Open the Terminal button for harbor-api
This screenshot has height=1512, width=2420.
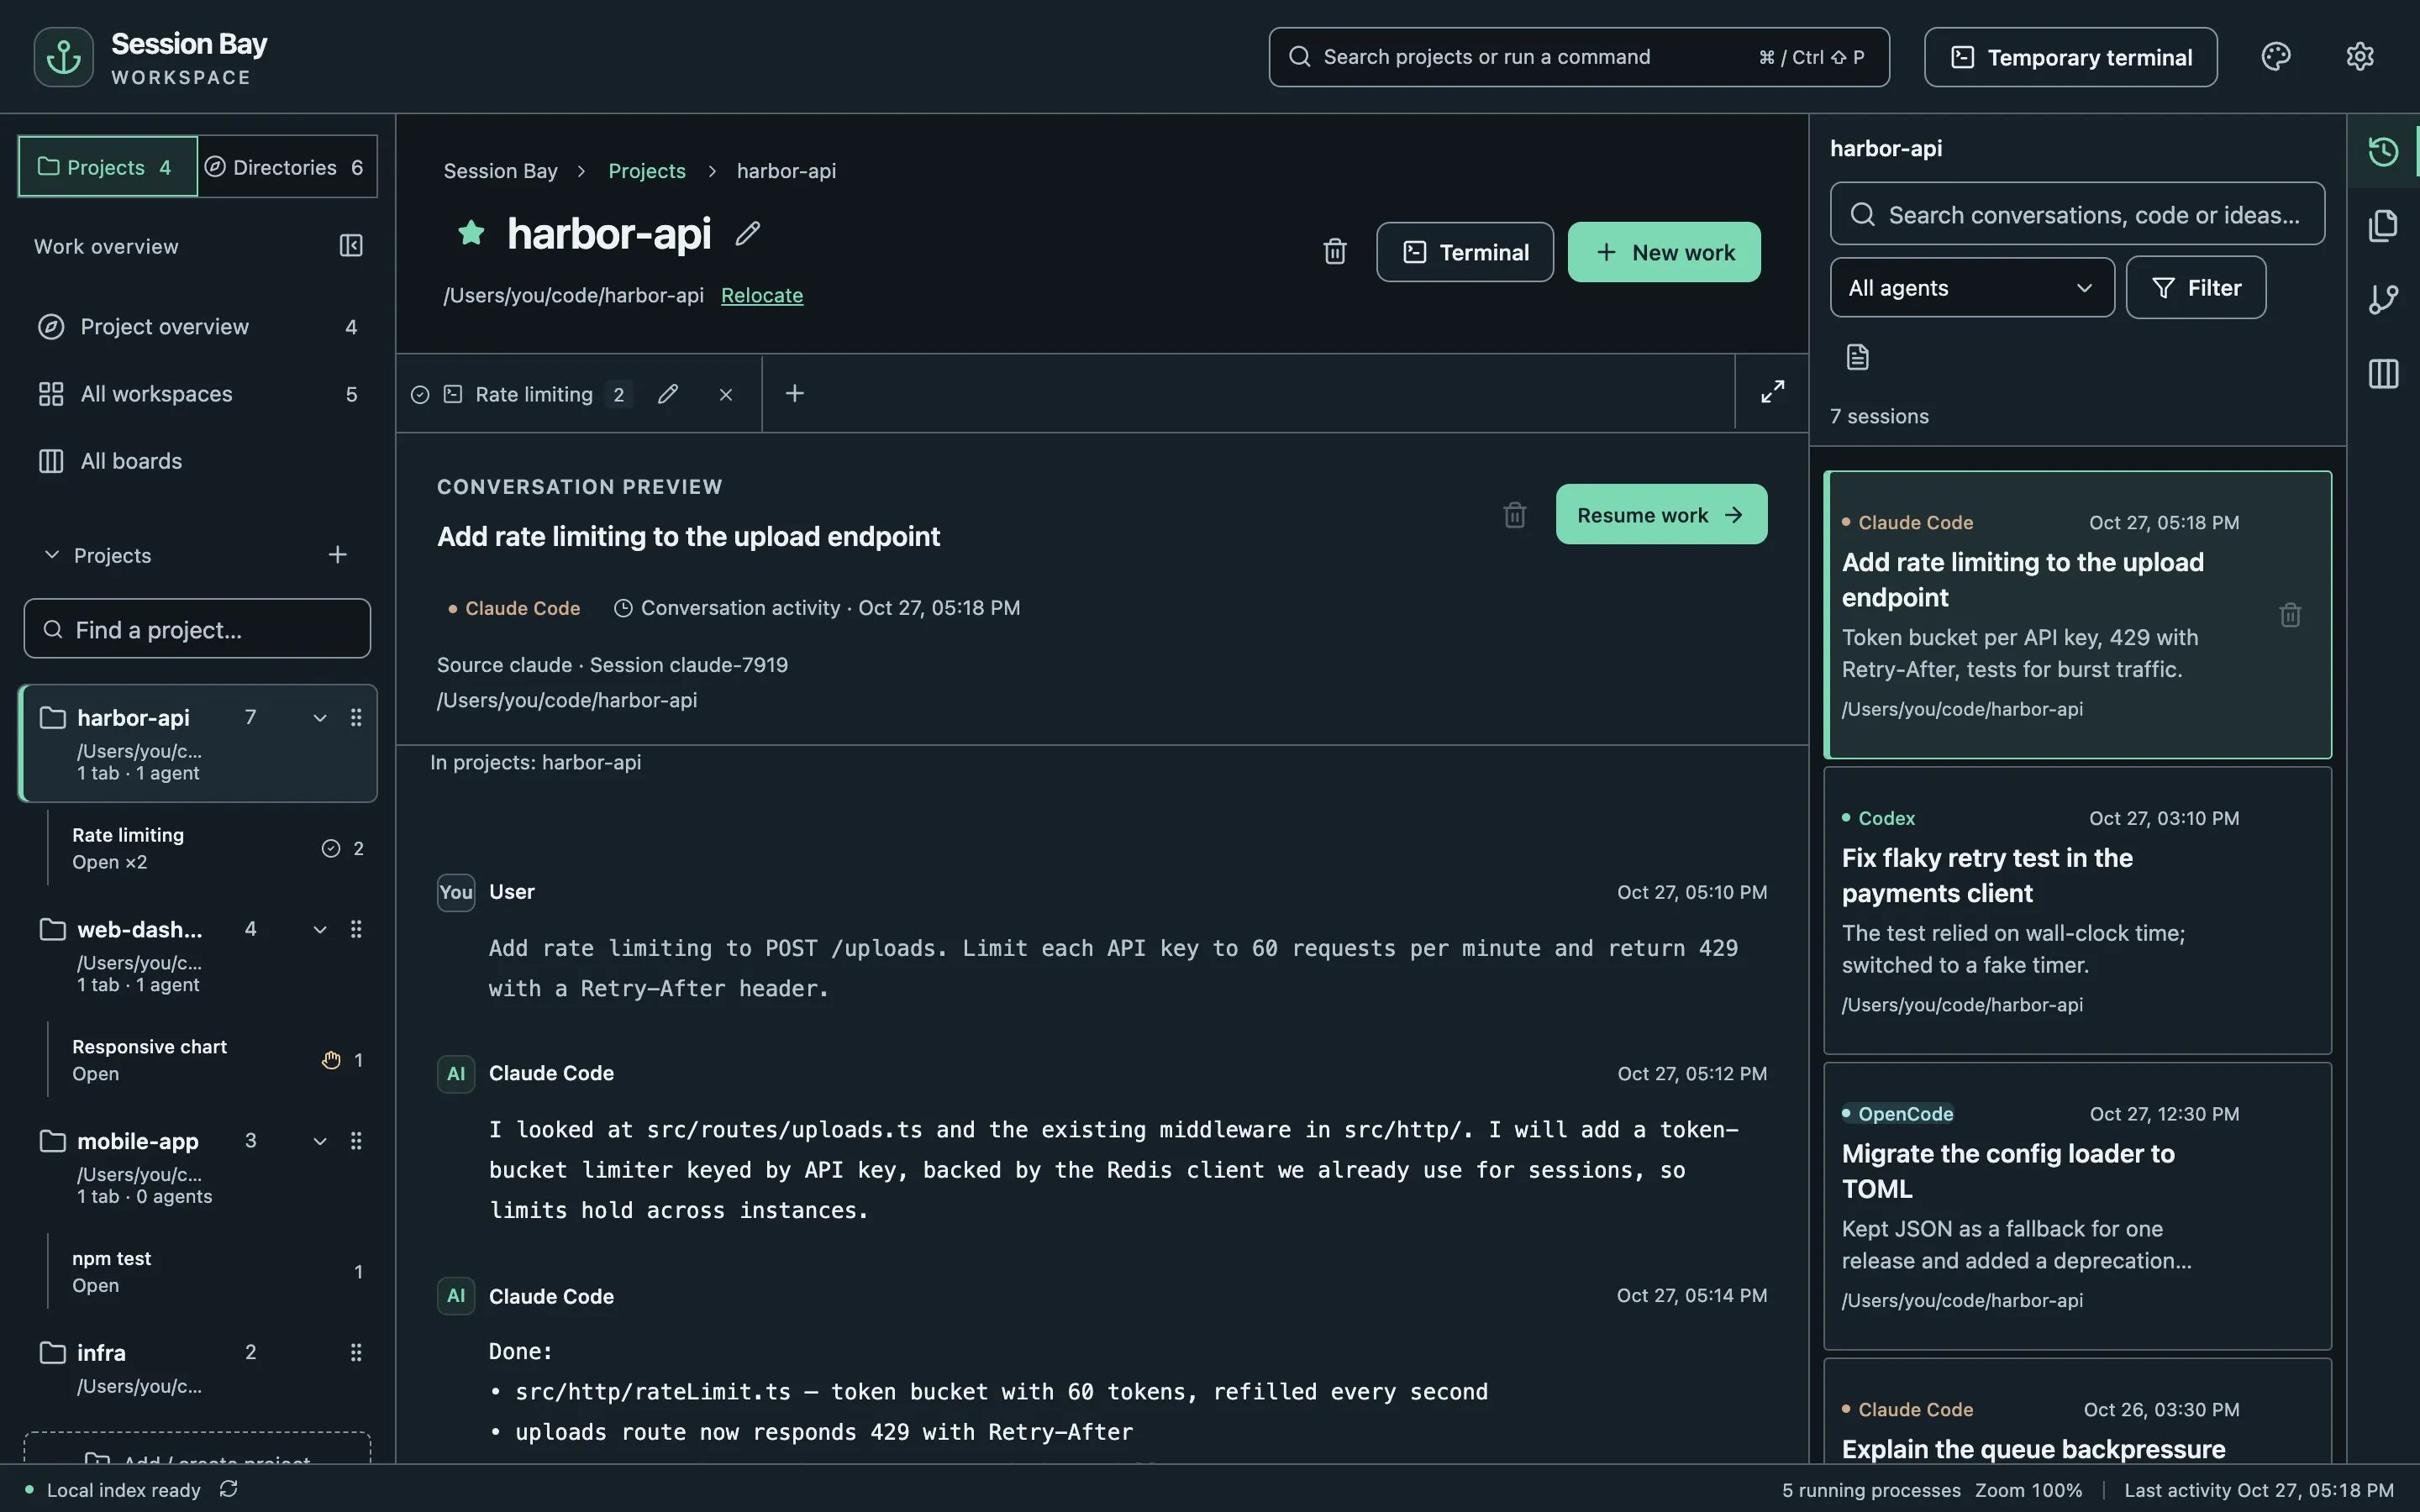coord(1465,252)
